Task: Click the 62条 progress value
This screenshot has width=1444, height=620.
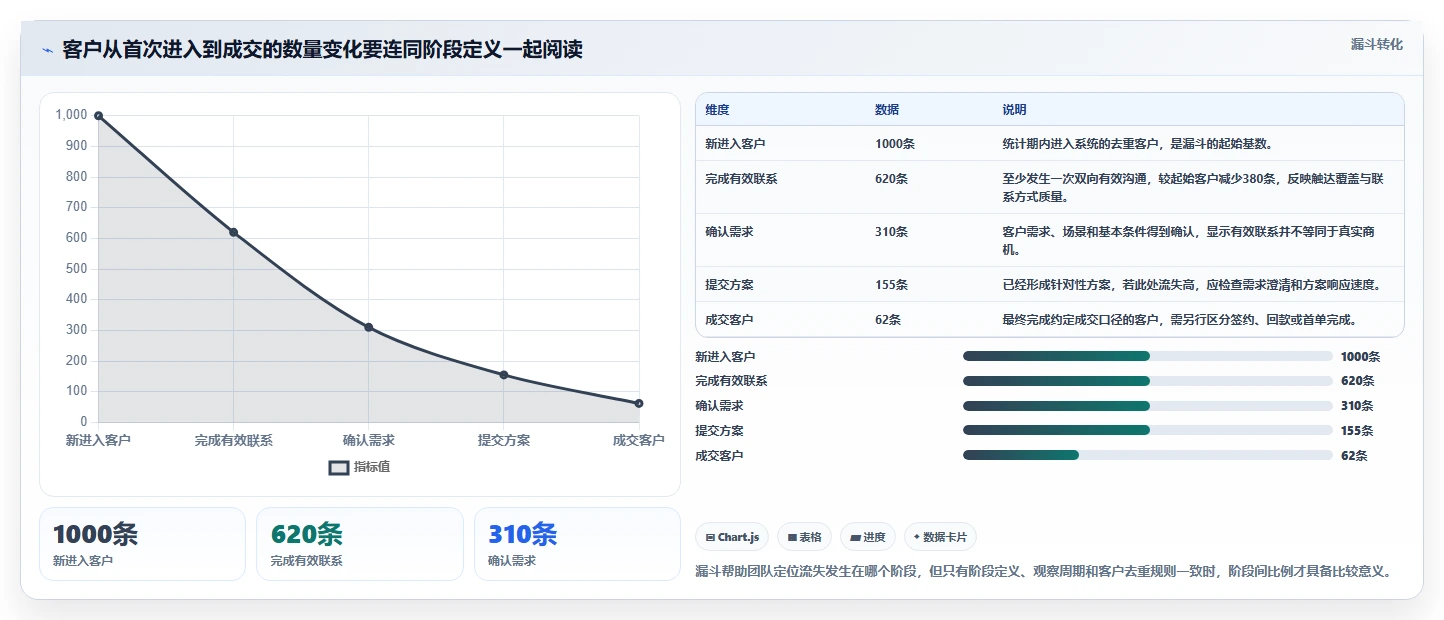Action: [x=1354, y=455]
